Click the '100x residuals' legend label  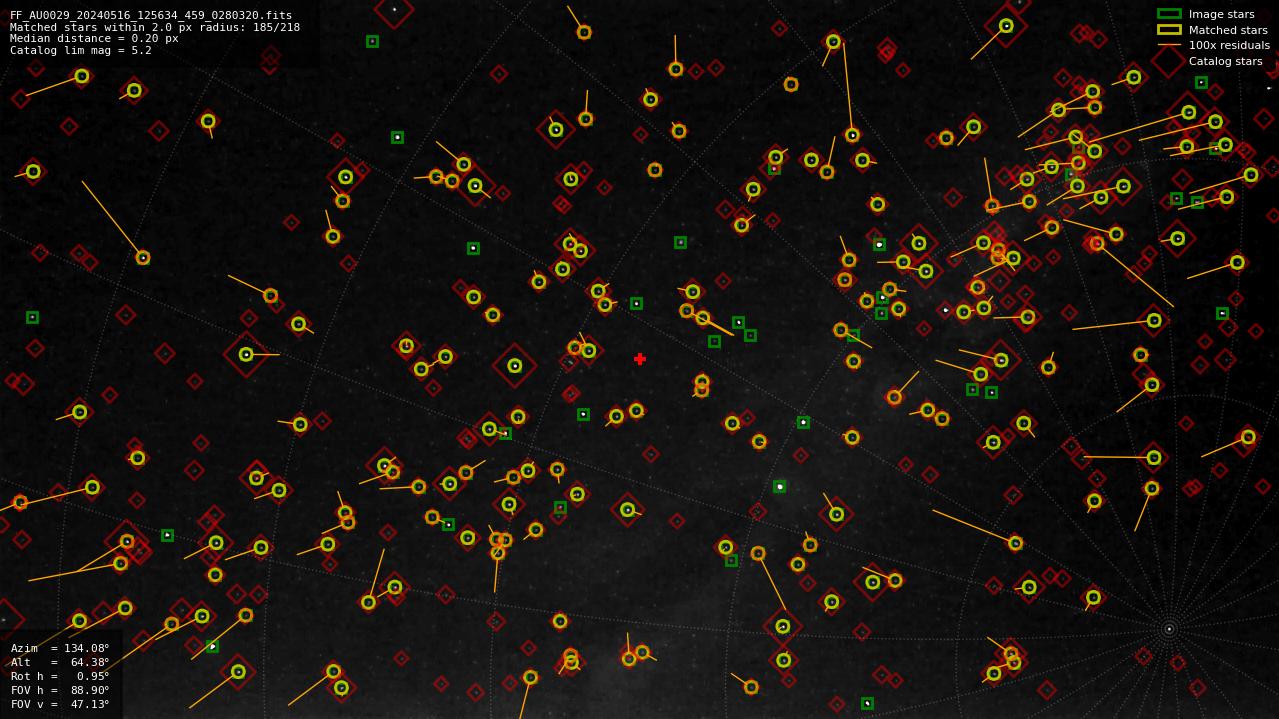(x=1229, y=45)
